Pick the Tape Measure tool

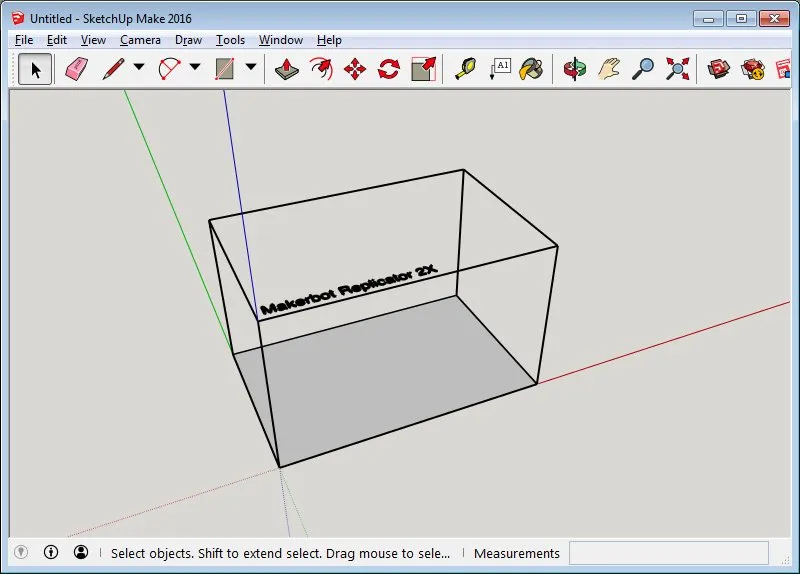point(466,69)
